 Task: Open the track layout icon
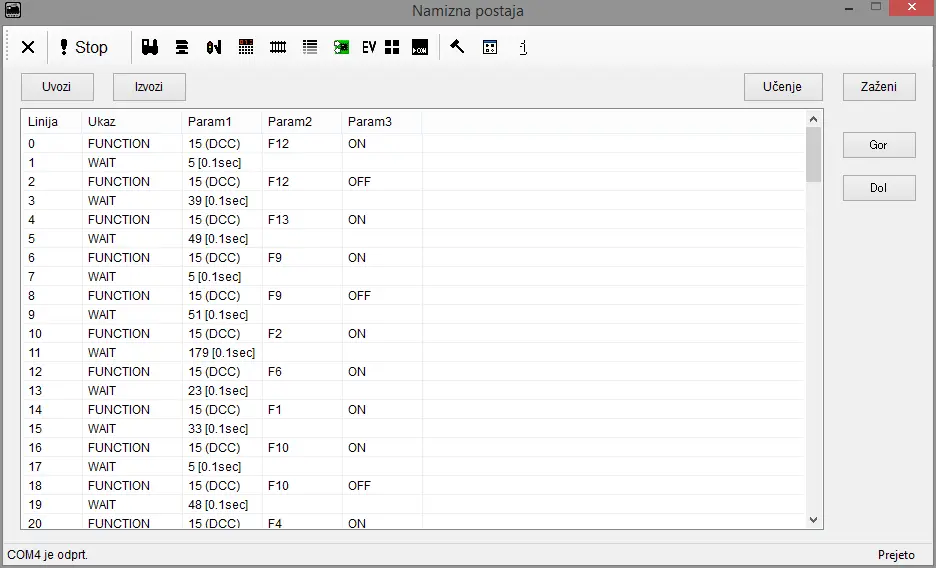click(278, 47)
